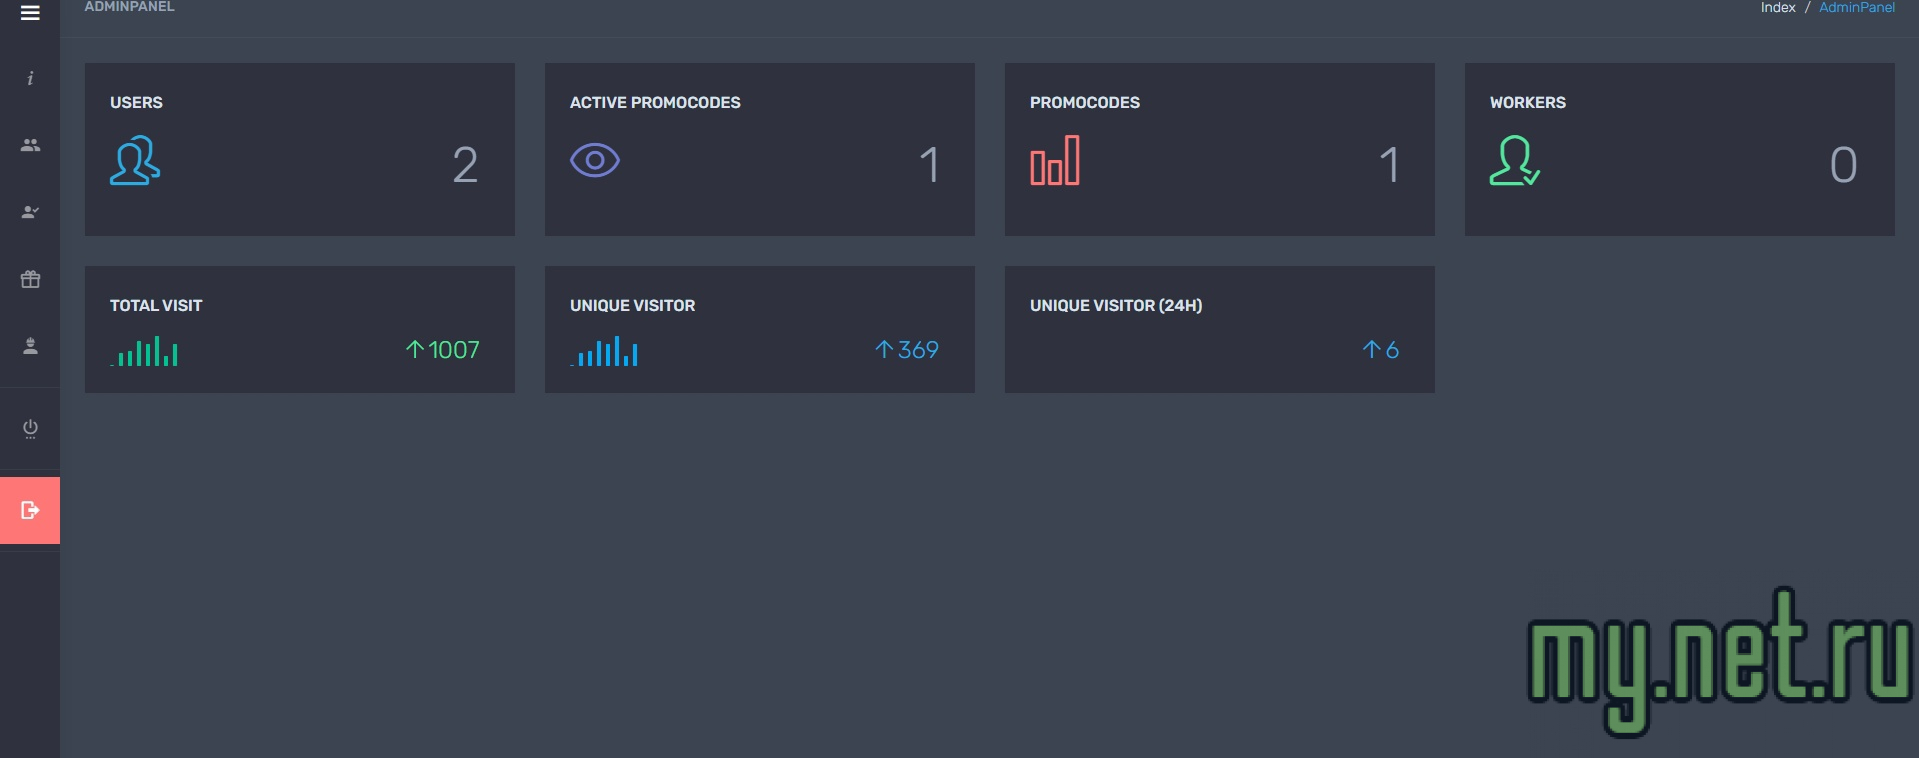The width and height of the screenshot is (1919, 758).
Task: Click the Total Visit count 1007
Action: pyautogui.click(x=443, y=350)
